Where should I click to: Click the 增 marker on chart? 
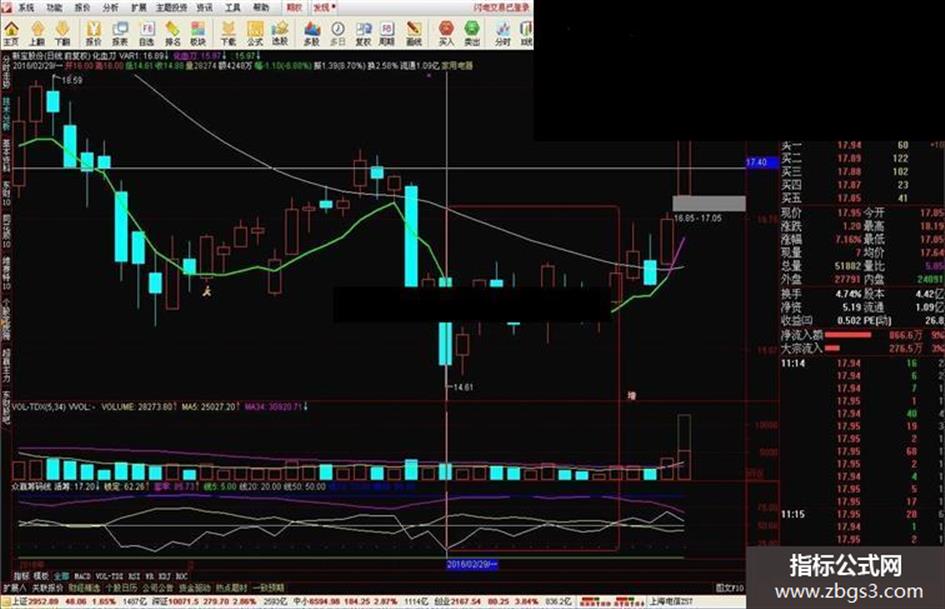[631, 396]
